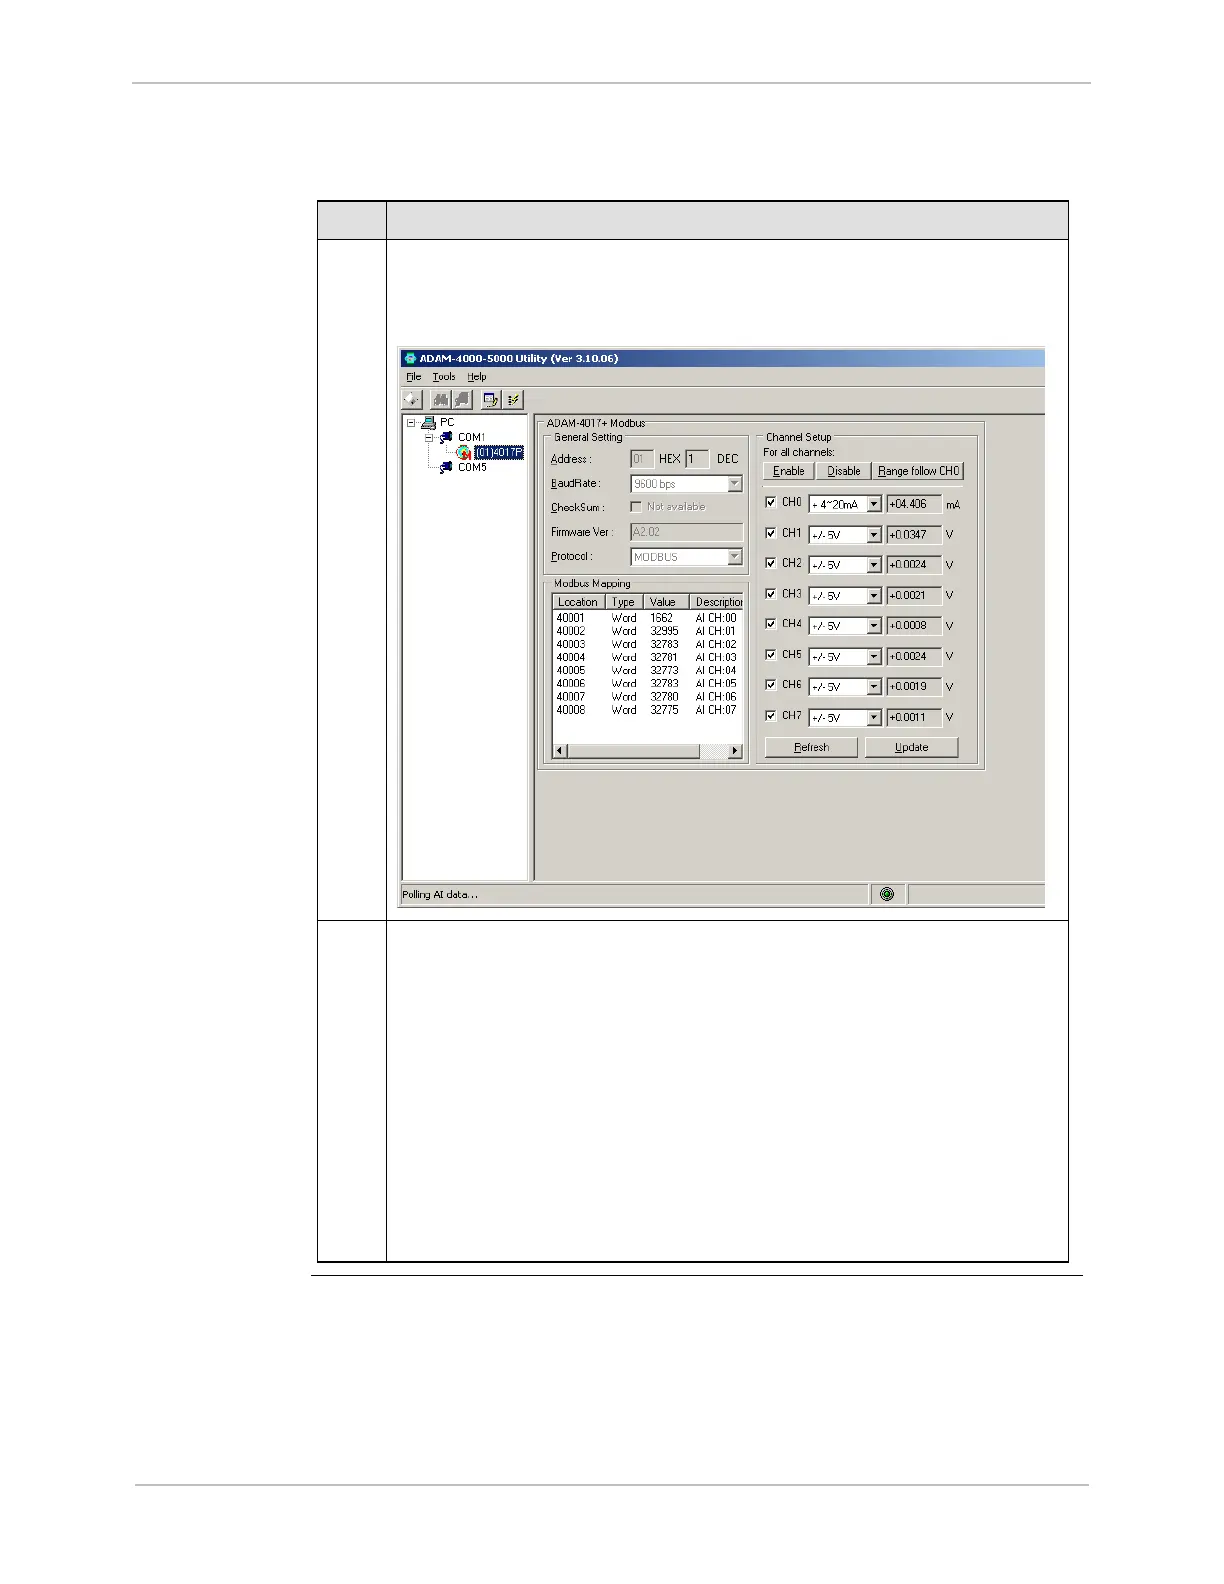
Task: Open the CH3 range dropdown
Action: pos(873,596)
